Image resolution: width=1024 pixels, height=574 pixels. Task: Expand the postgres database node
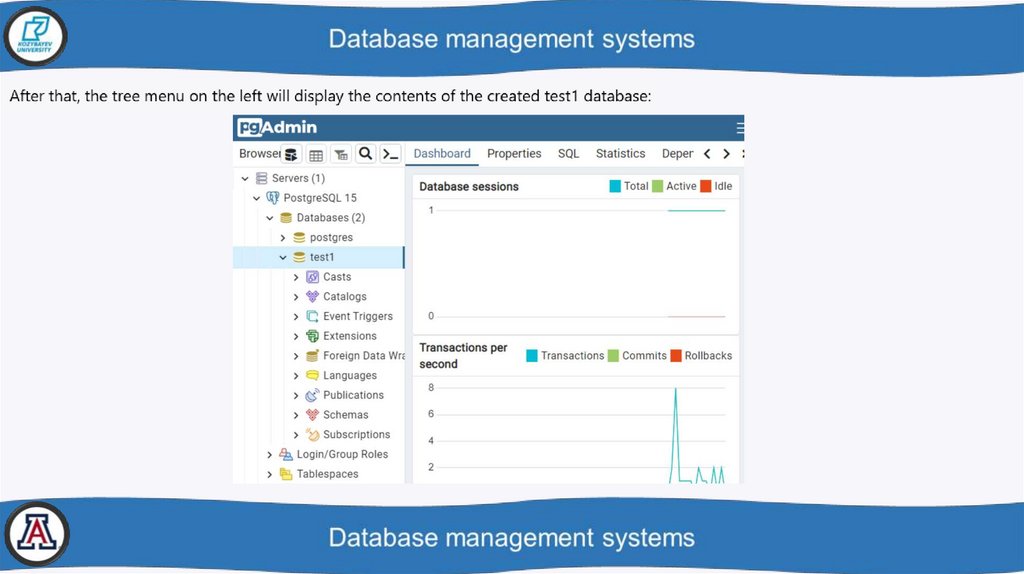coord(283,238)
